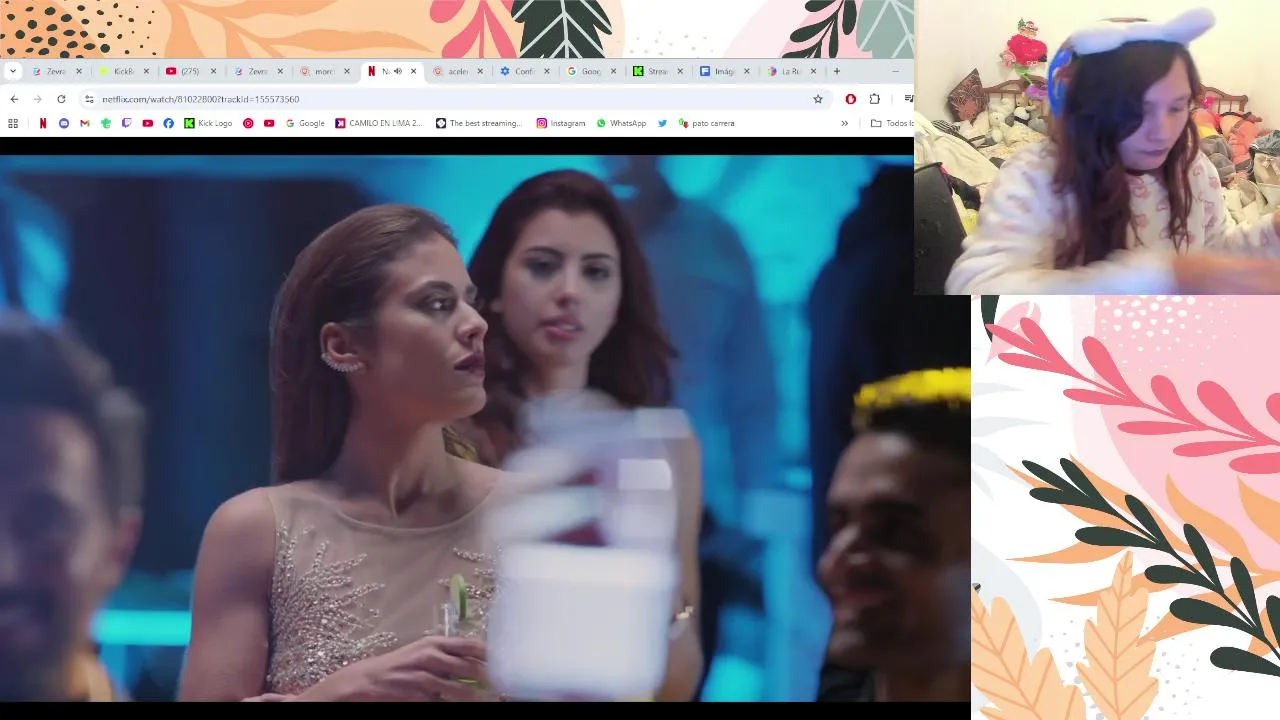Close the KickB tab
This screenshot has height=720, width=1280.
coord(146,71)
